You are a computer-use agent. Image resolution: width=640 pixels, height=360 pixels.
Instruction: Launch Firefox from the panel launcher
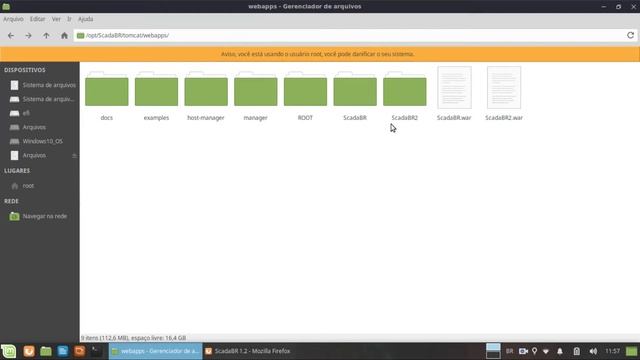[29, 351]
